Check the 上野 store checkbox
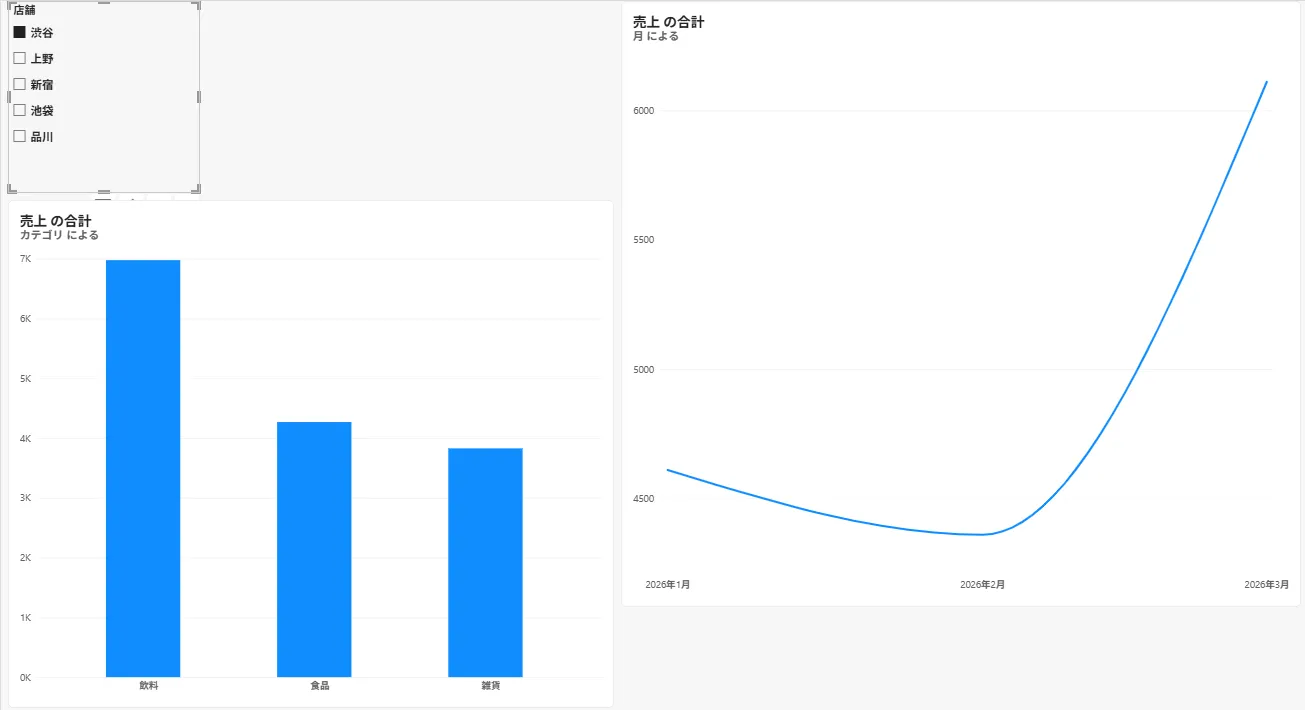Screen dimensions: 1305x710 click(19, 59)
